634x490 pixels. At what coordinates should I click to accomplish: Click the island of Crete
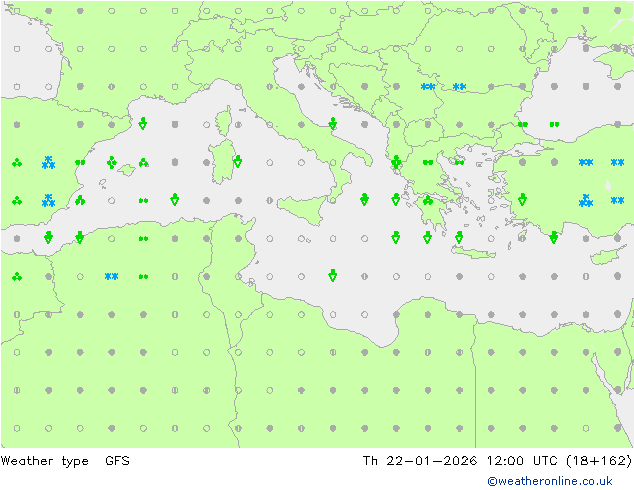[x=473, y=252]
